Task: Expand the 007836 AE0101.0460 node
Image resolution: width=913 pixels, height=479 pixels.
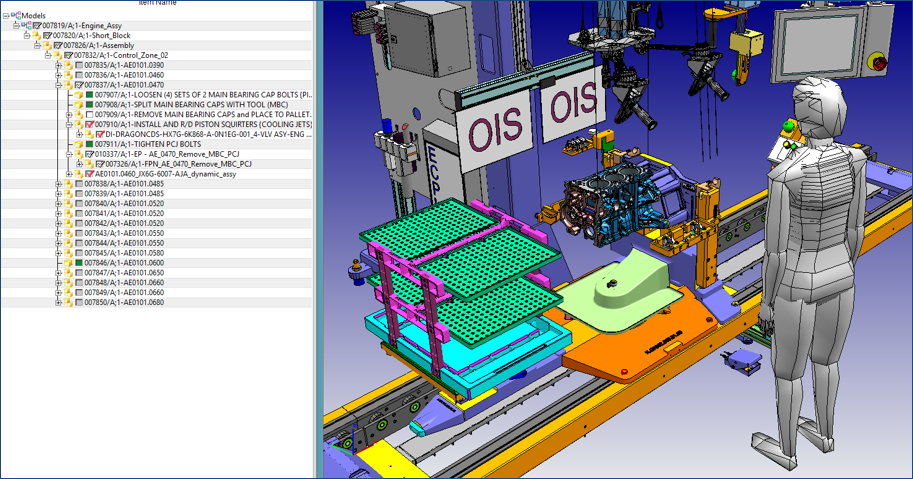Action: [x=58, y=75]
